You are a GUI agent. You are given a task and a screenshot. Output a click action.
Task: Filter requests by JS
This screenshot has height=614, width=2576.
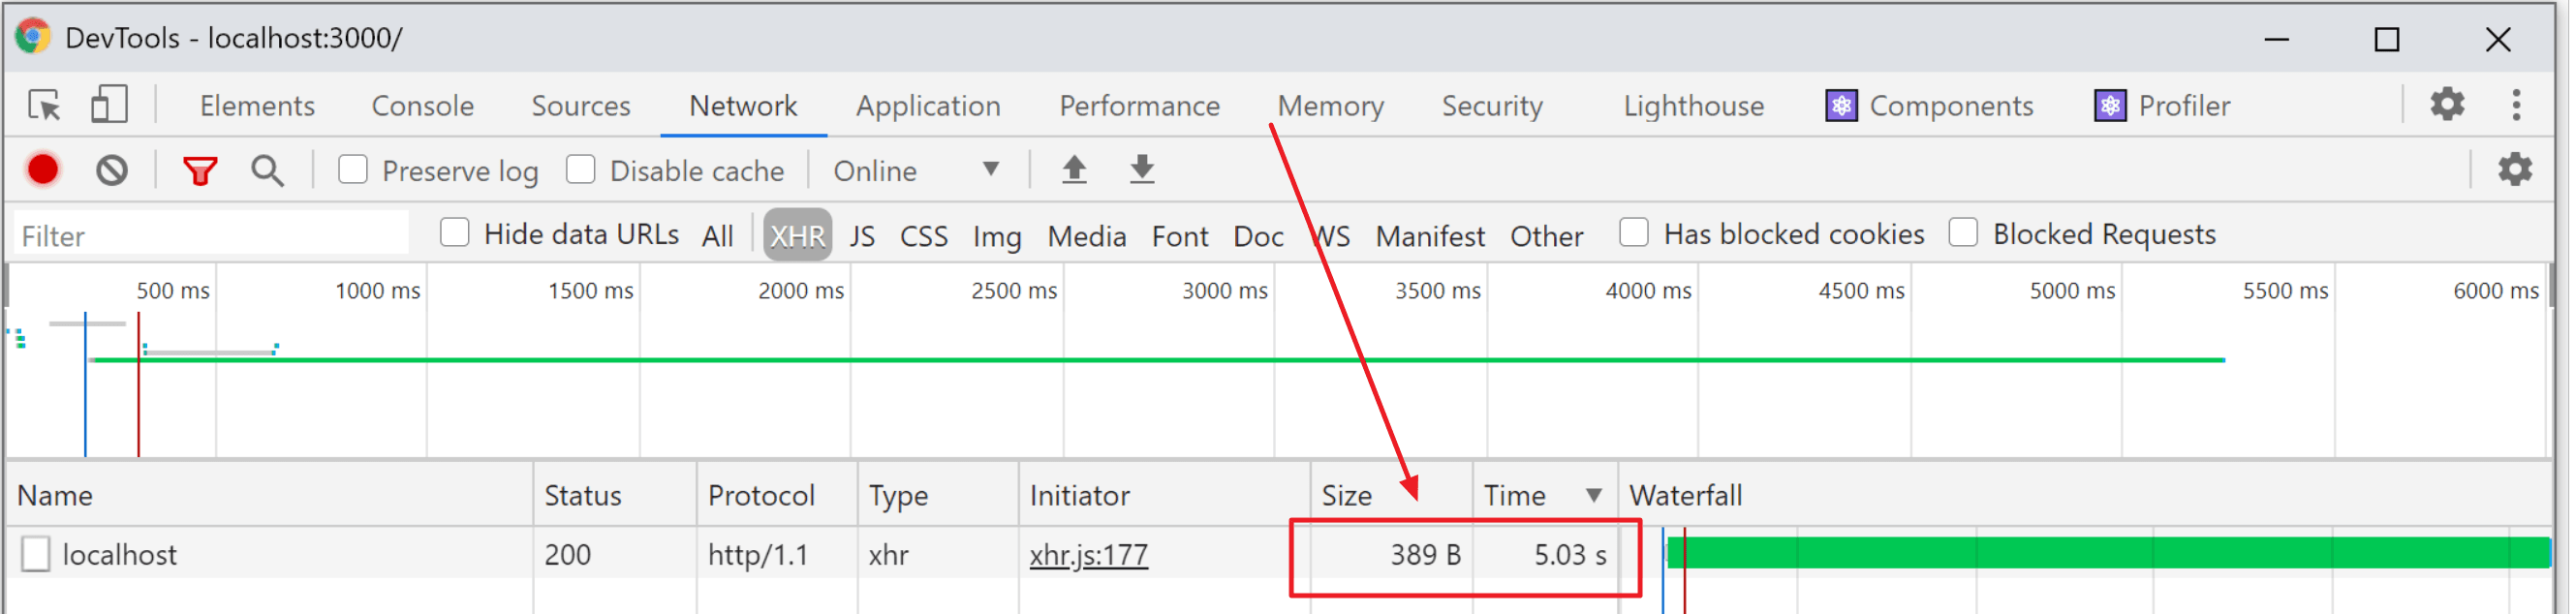[x=862, y=236]
